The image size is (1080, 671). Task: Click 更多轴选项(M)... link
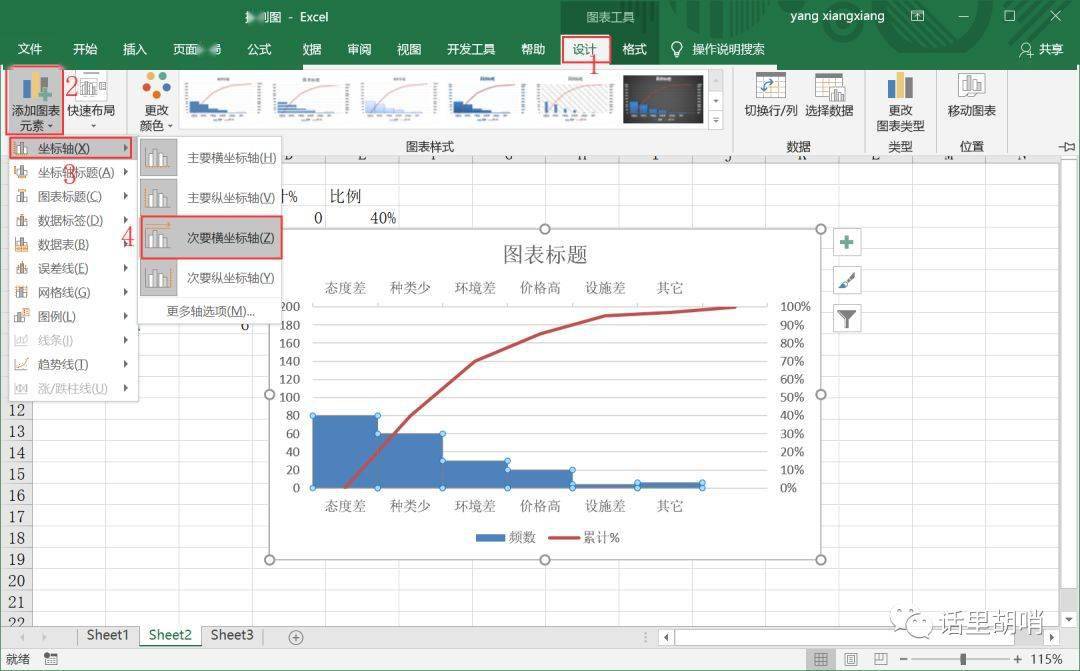pyautogui.click(x=210, y=311)
